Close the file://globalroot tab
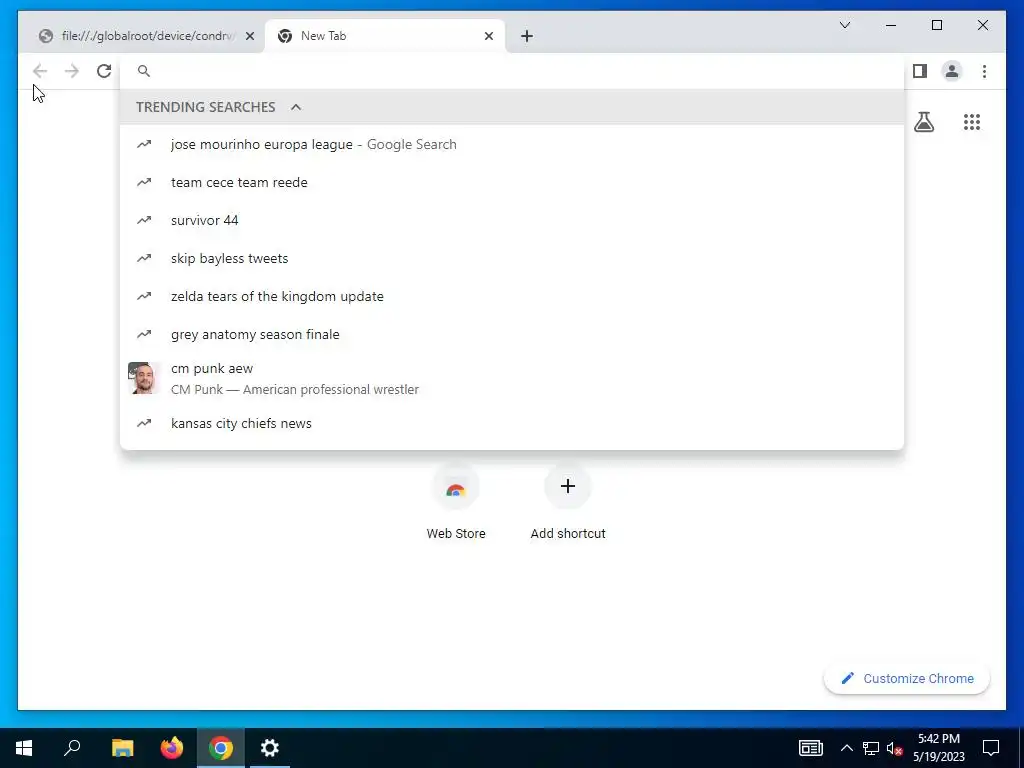 [x=249, y=37]
